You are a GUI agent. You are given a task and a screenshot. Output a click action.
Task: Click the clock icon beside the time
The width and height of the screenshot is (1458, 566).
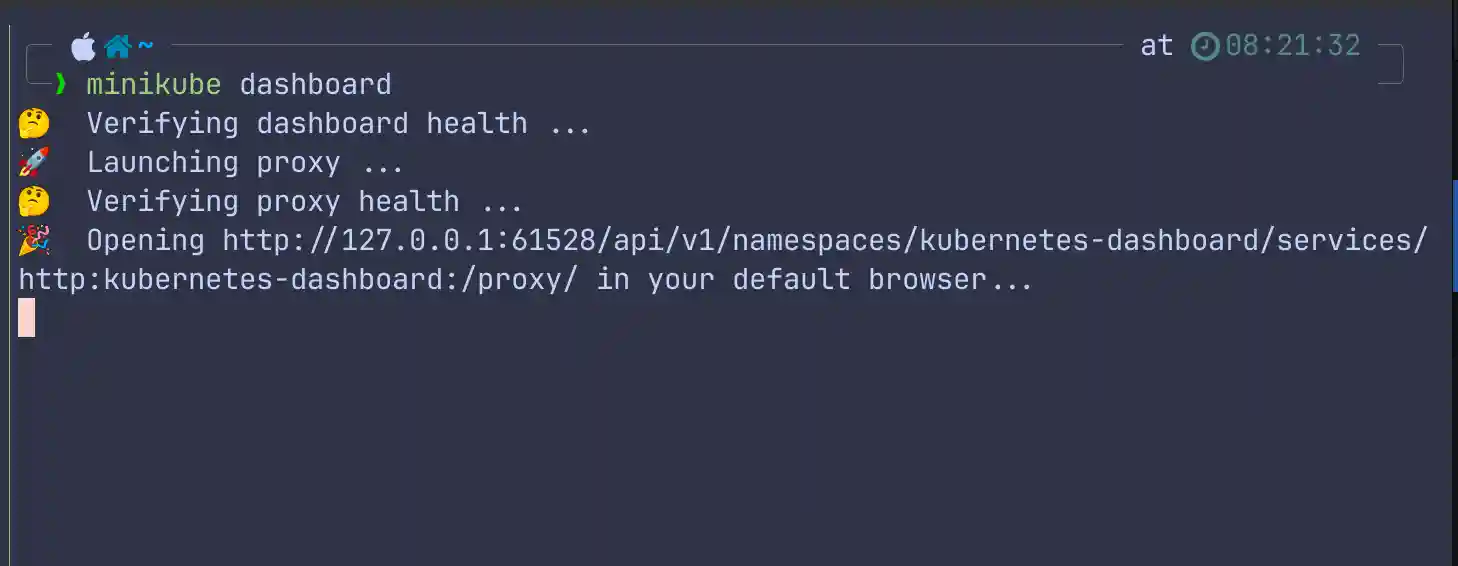click(x=1205, y=46)
